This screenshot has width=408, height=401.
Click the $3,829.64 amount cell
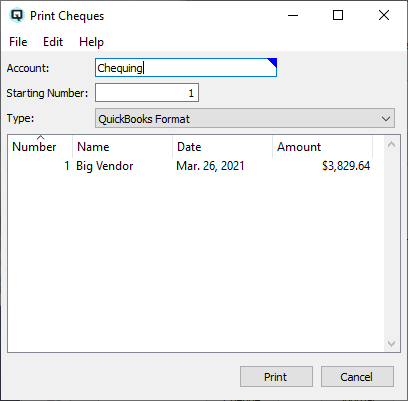346,166
